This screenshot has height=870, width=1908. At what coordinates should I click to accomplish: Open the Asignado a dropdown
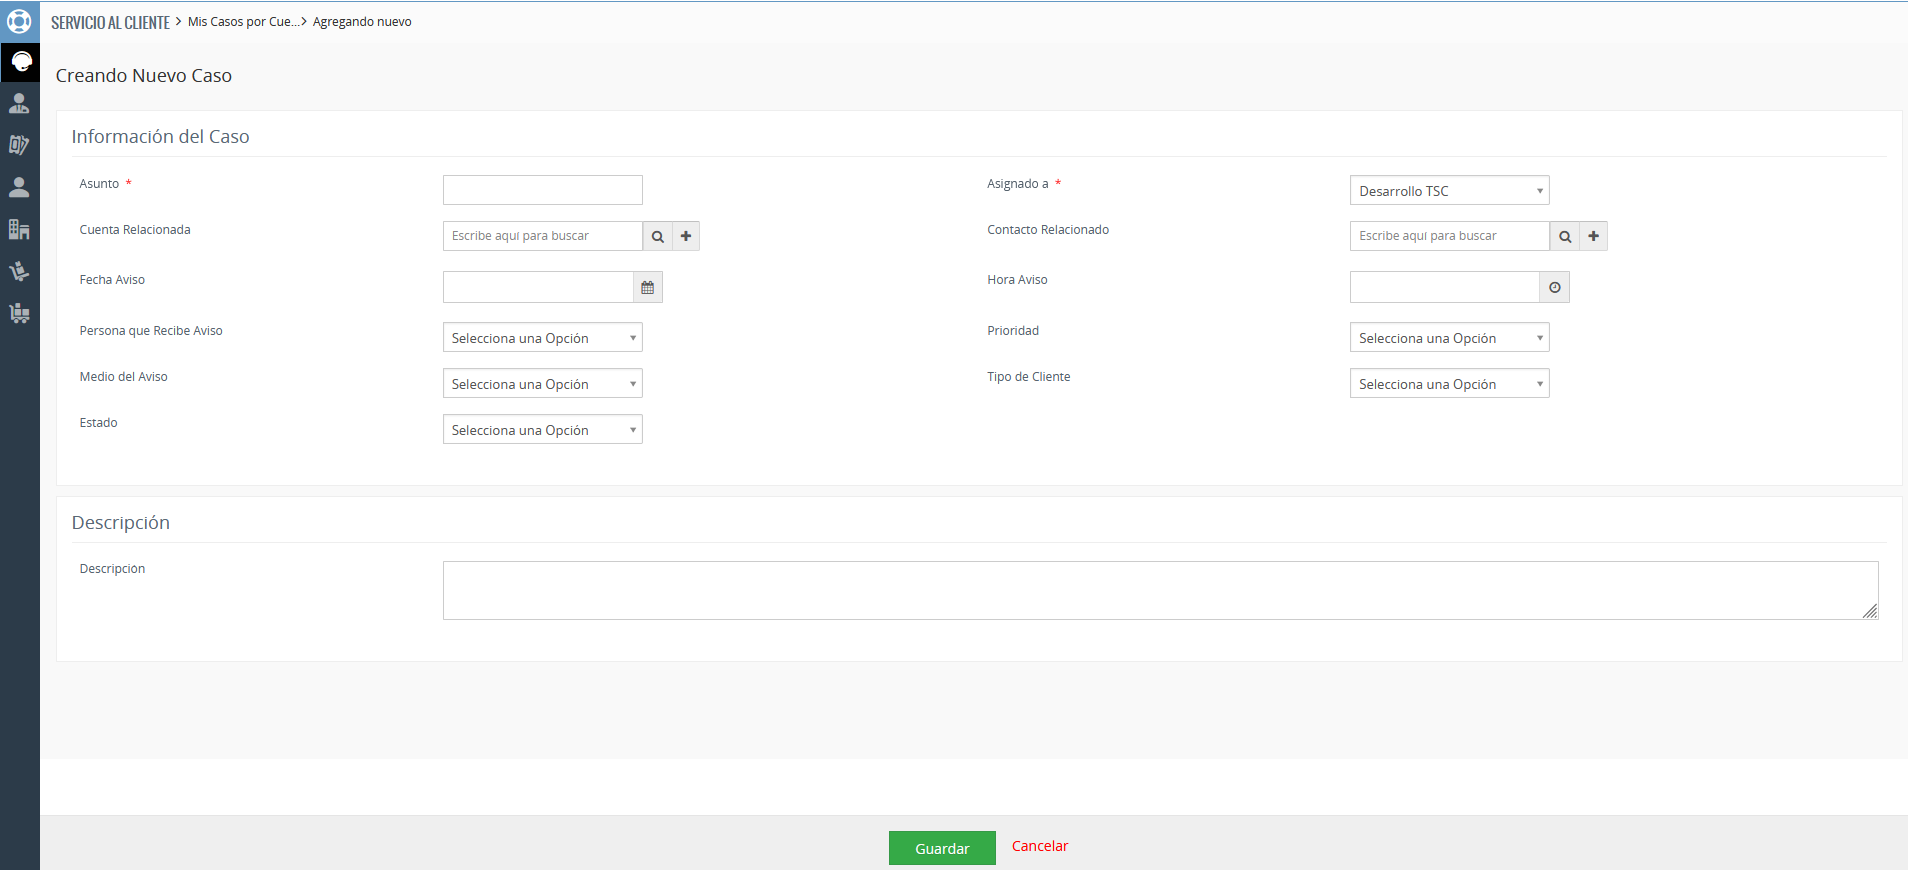tap(1449, 190)
